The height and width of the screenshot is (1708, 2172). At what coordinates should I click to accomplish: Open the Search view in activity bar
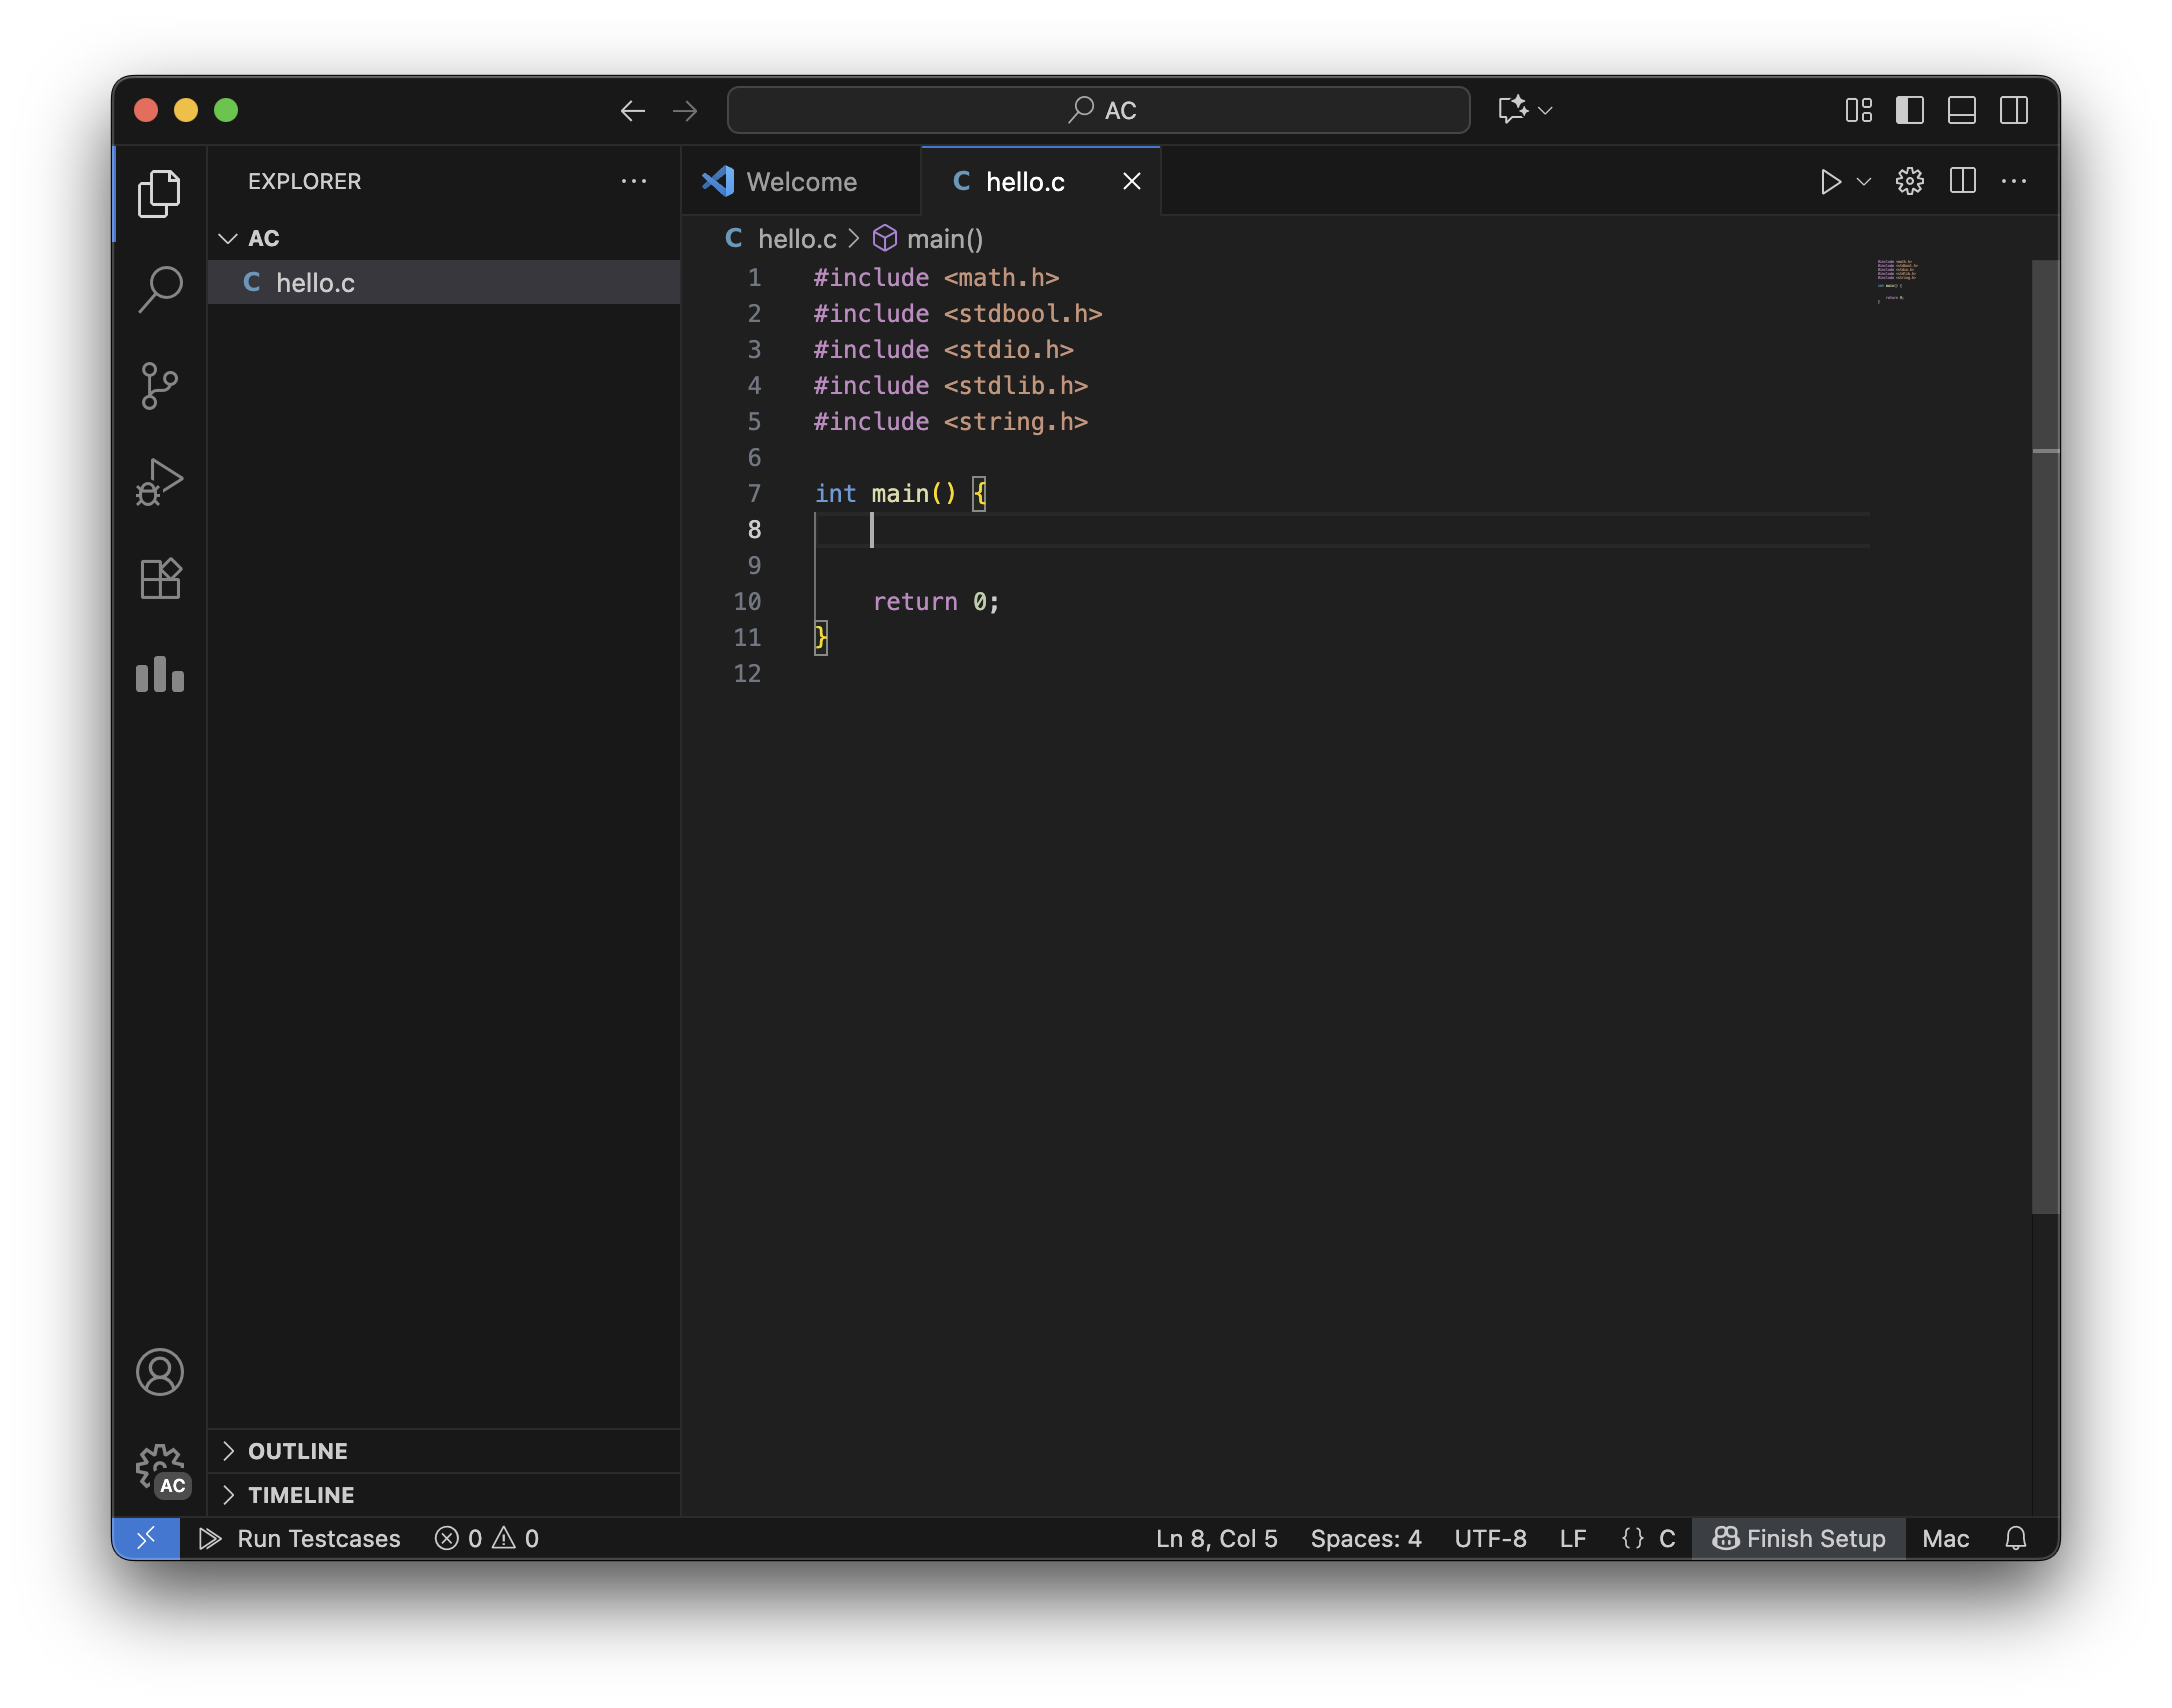(160, 289)
